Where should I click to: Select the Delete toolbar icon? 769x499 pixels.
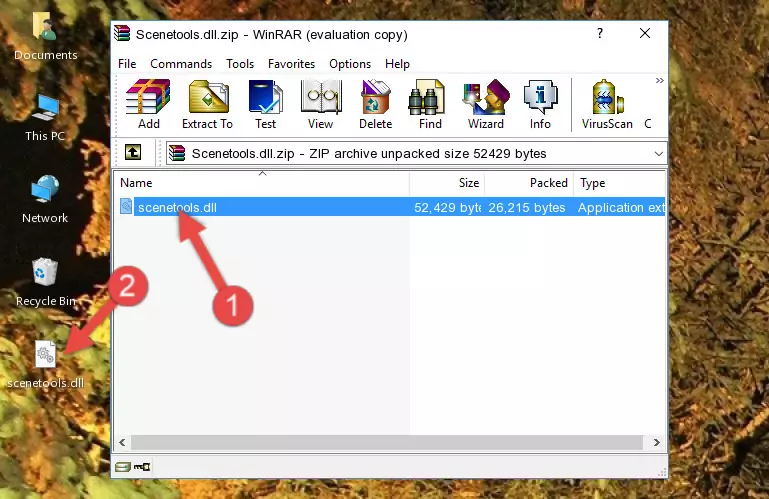click(x=376, y=105)
